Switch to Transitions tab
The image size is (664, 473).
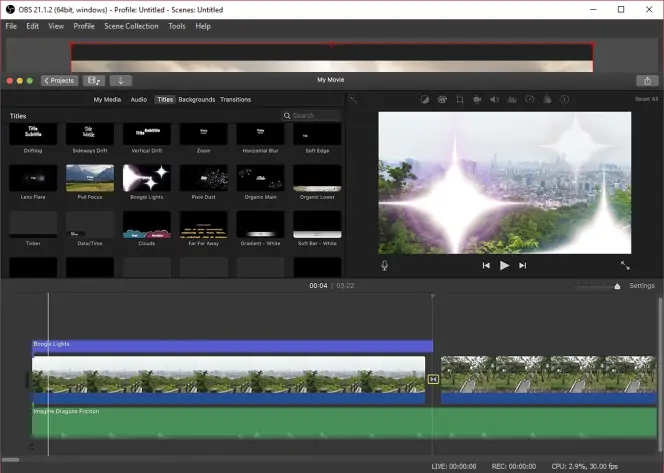pos(235,100)
